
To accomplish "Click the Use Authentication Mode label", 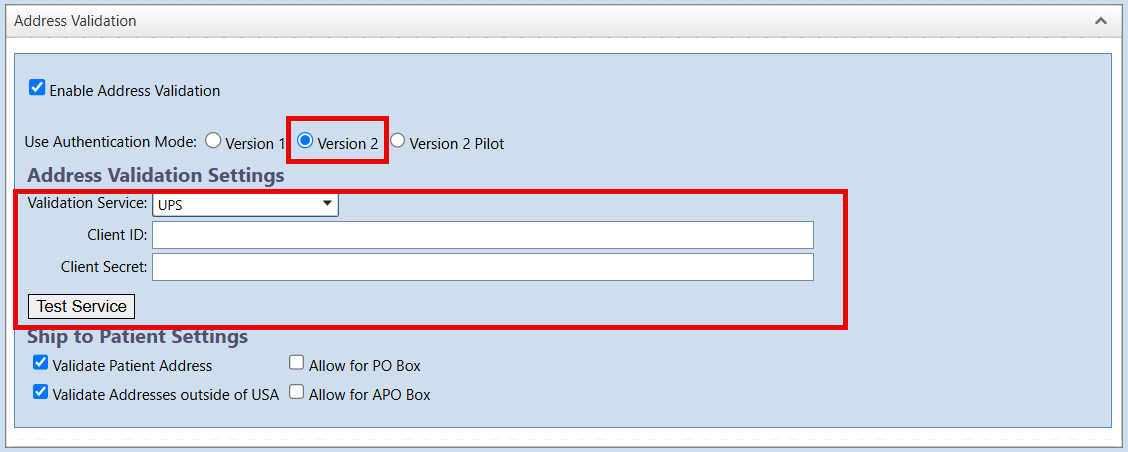I will tap(111, 142).
